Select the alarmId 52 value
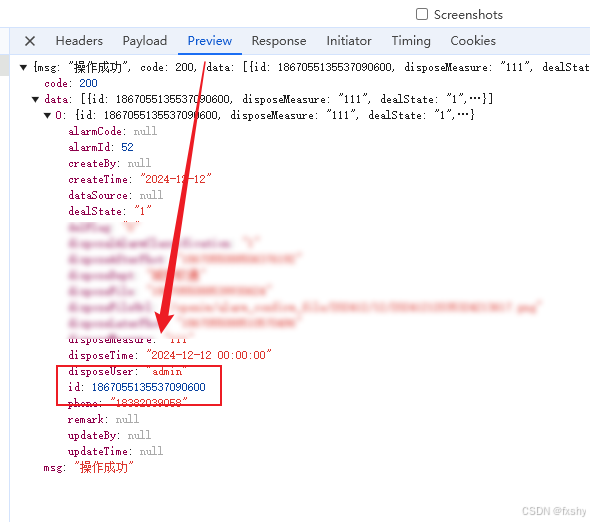Image resolution: width=590 pixels, height=522 pixels. pyautogui.click(x=127, y=147)
